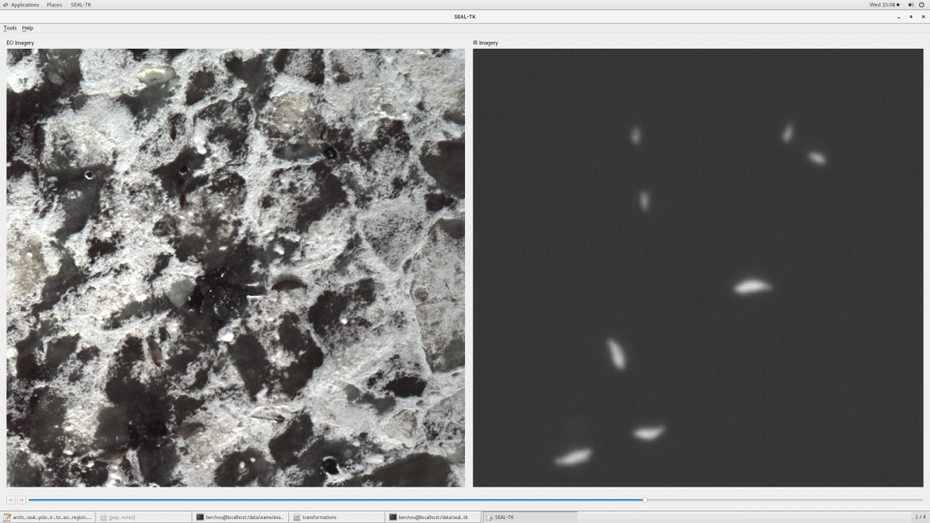Open the volume icon in system tray
This screenshot has height=523, width=930.
[x=910, y=5]
